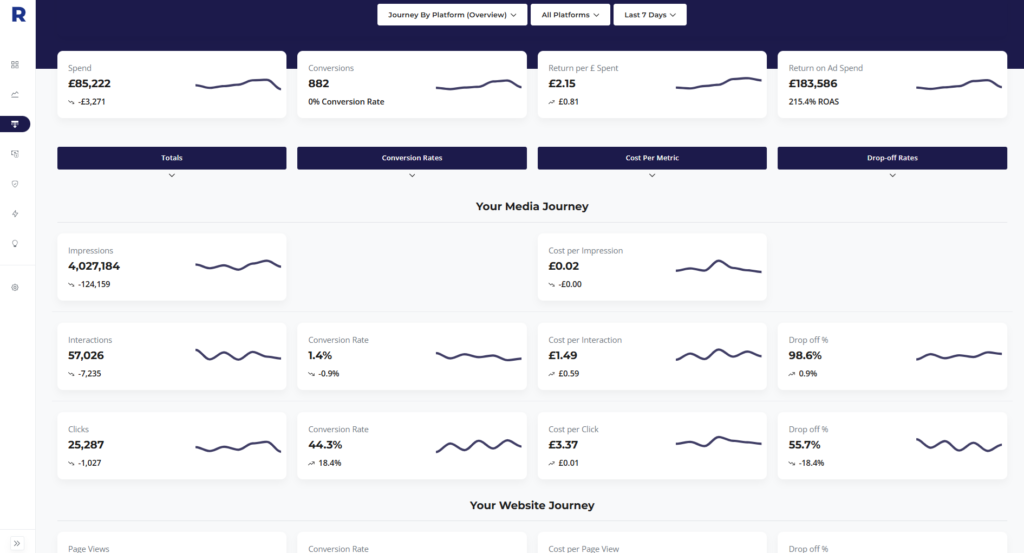This screenshot has width=1024, height=553.
Task: Click the £85,222 Spend value
Action: [x=89, y=84]
